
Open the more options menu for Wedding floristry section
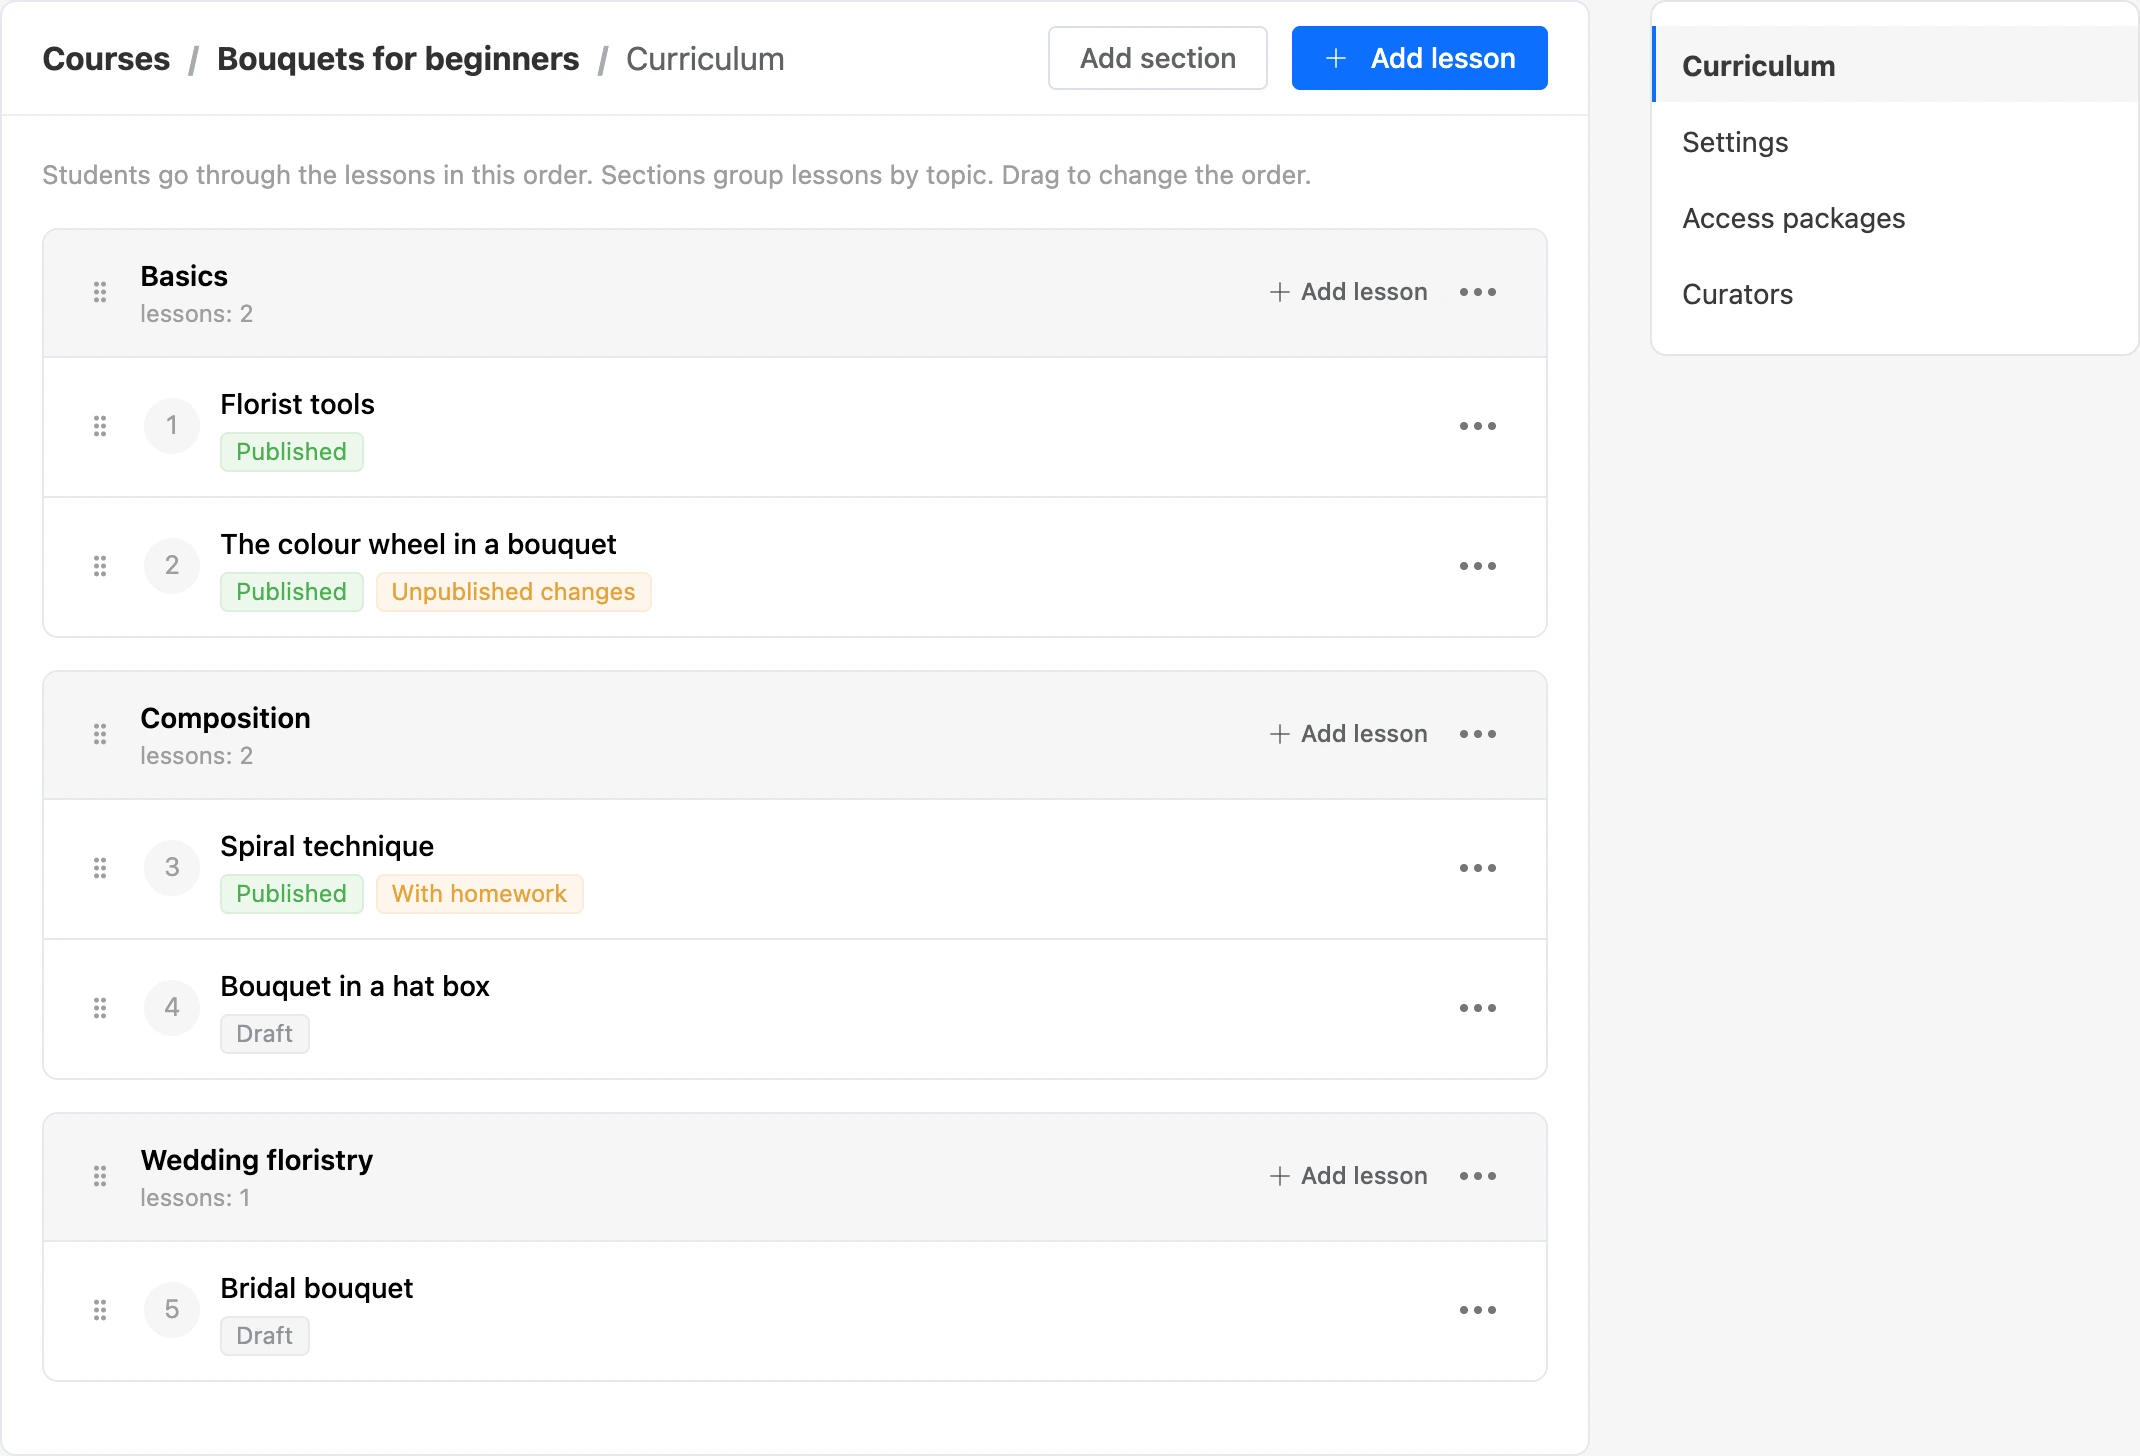point(1478,1176)
